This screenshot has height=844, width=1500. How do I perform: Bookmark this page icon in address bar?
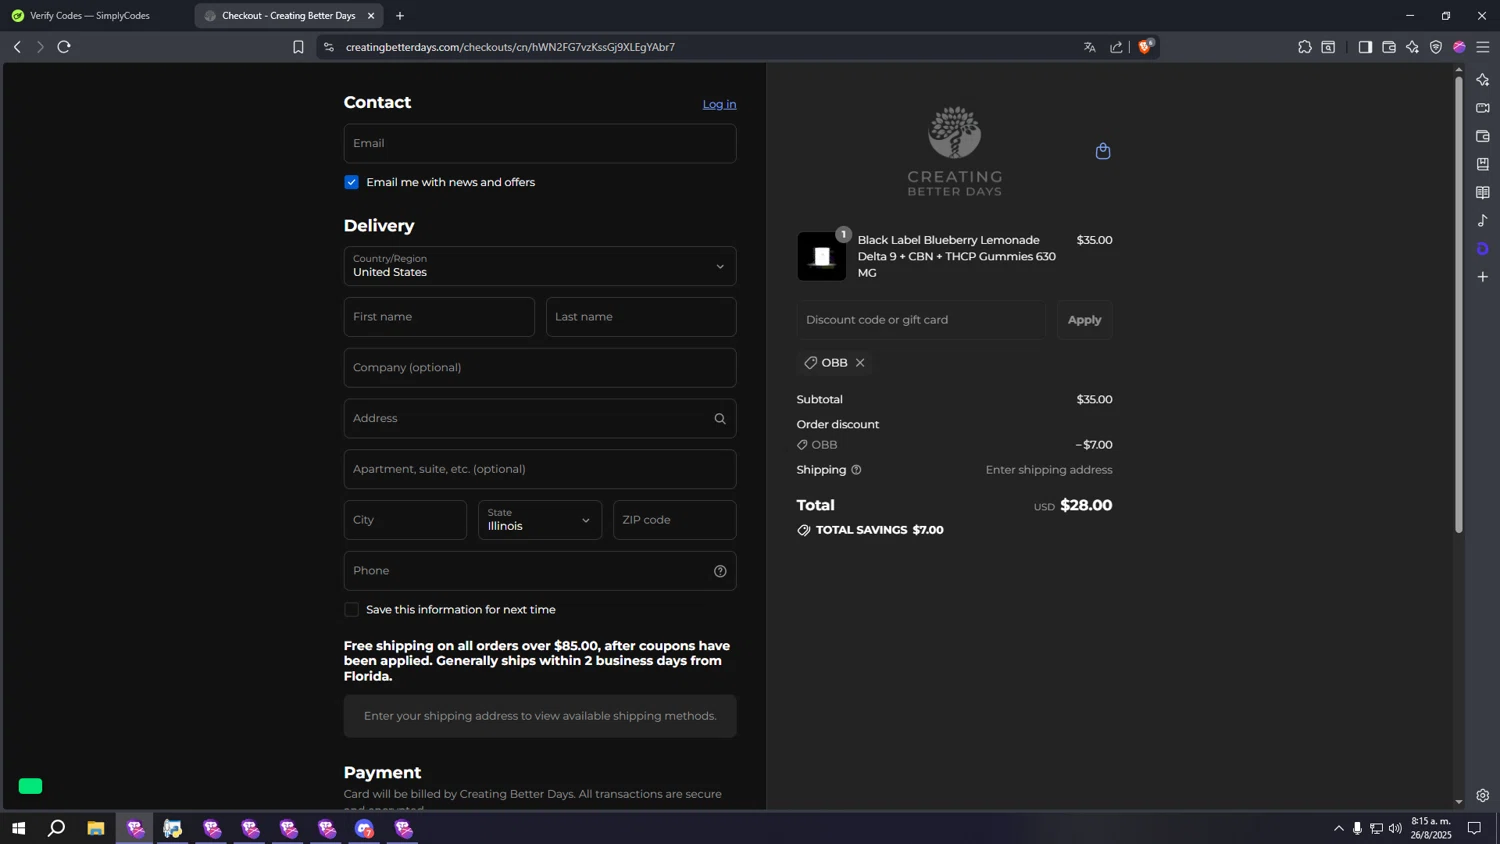coord(298,47)
